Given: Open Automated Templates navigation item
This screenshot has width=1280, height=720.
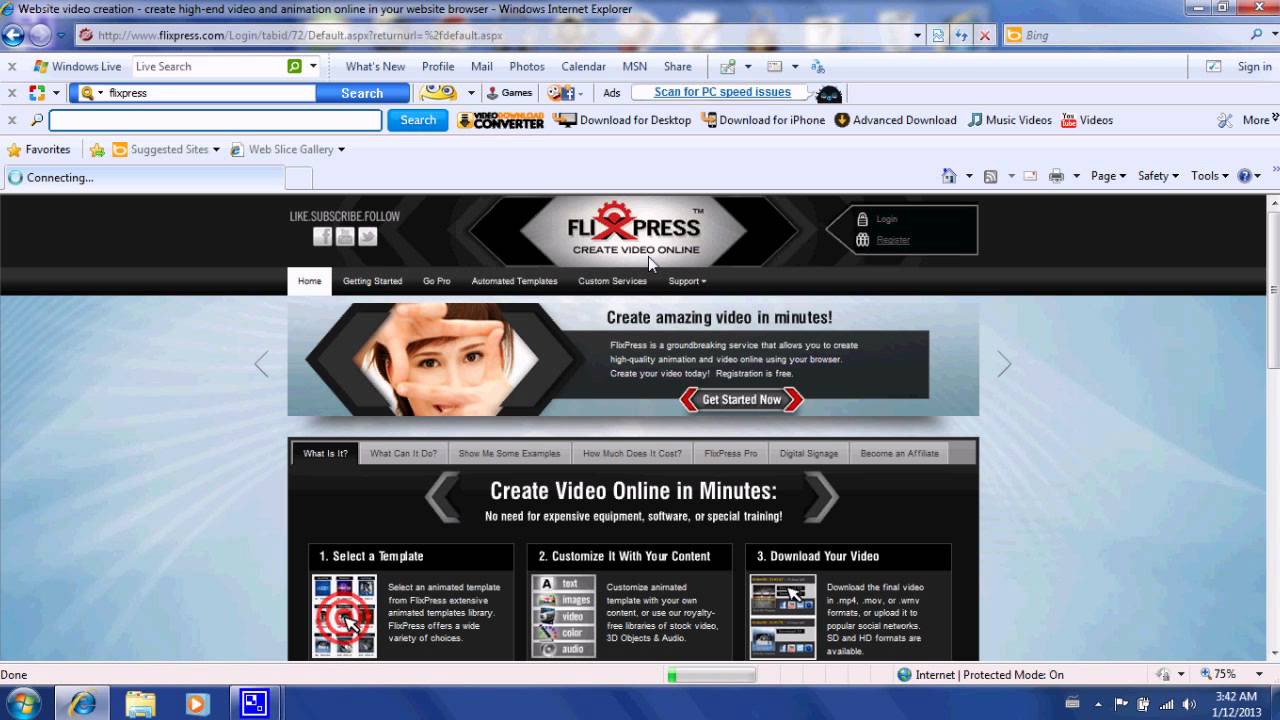Looking at the screenshot, I should pyautogui.click(x=514, y=281).
